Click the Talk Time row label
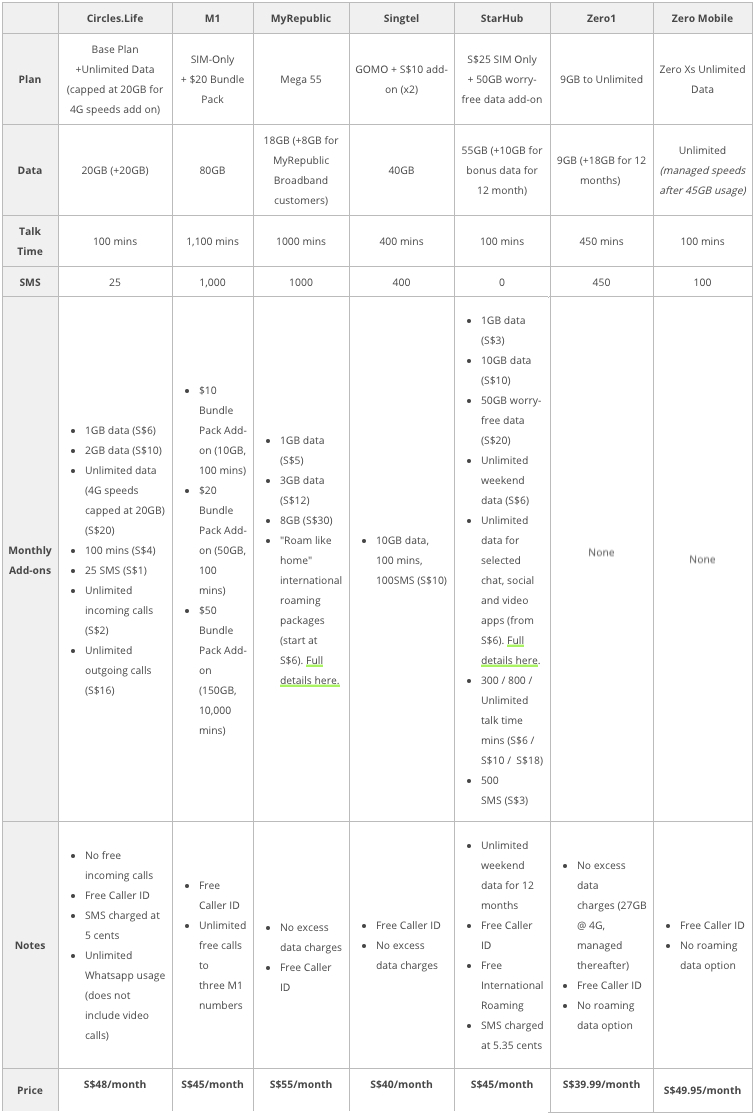 [30, 240]
